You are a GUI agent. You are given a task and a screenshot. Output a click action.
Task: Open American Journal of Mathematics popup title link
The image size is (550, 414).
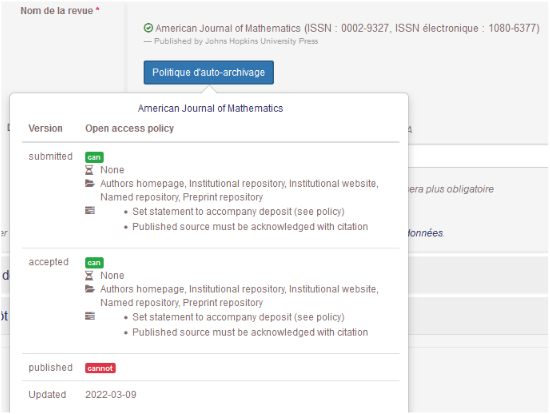point(210,108)
